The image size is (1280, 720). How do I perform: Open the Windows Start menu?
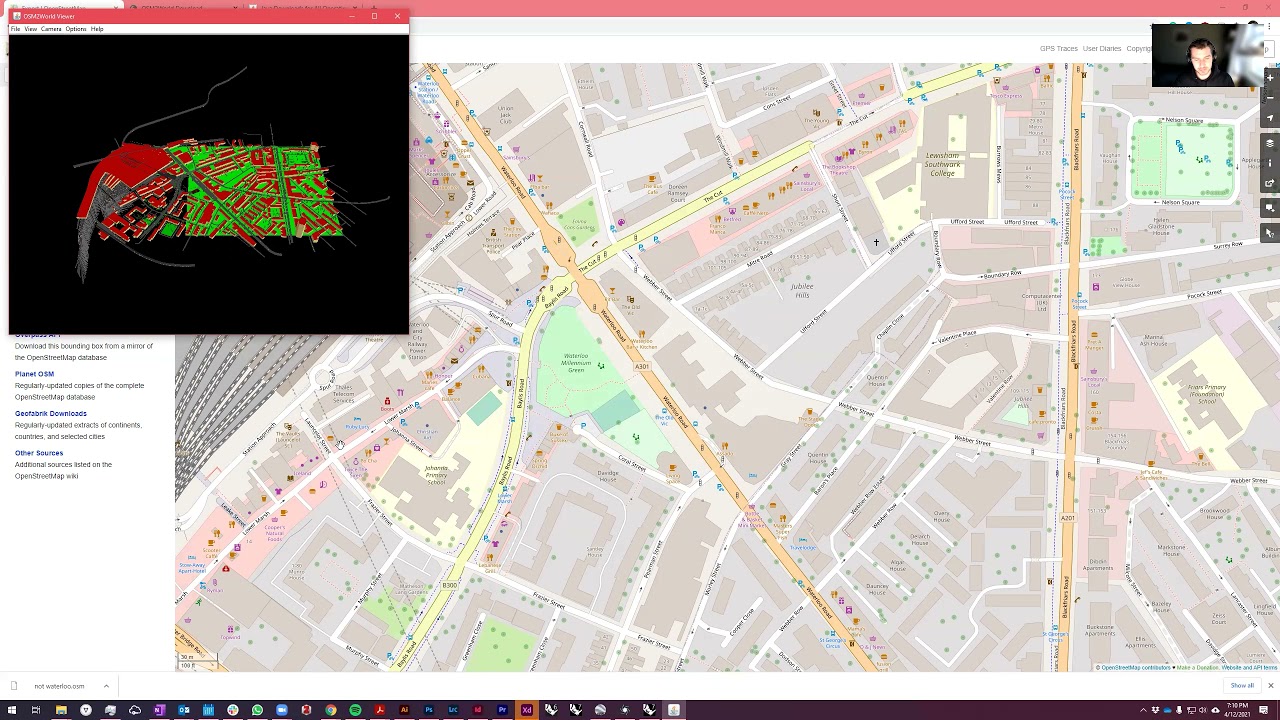click(x=12, y=710)
